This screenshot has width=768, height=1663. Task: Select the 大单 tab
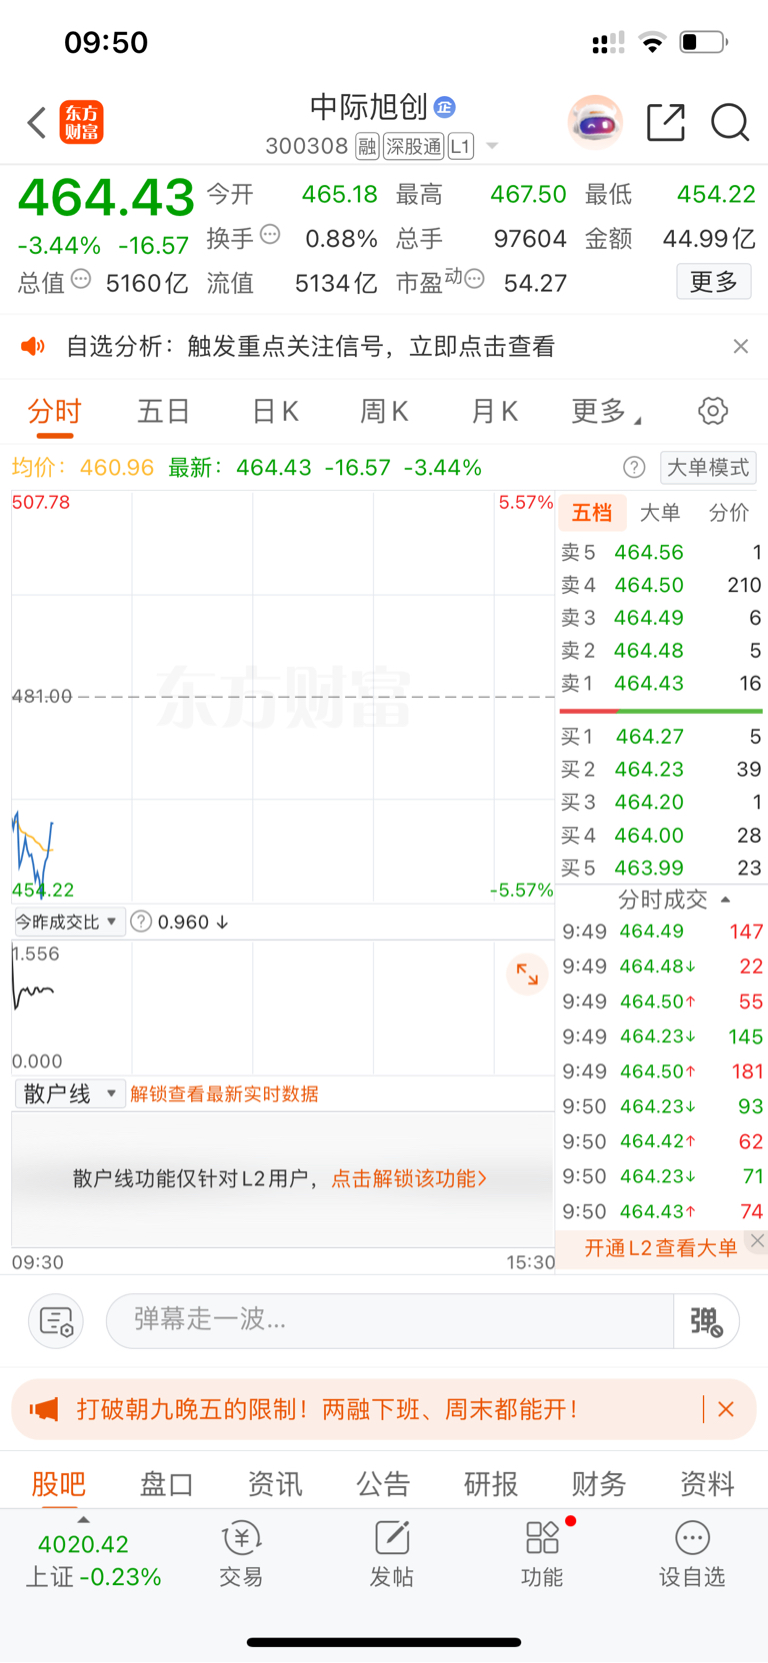(x=660, y=513)
